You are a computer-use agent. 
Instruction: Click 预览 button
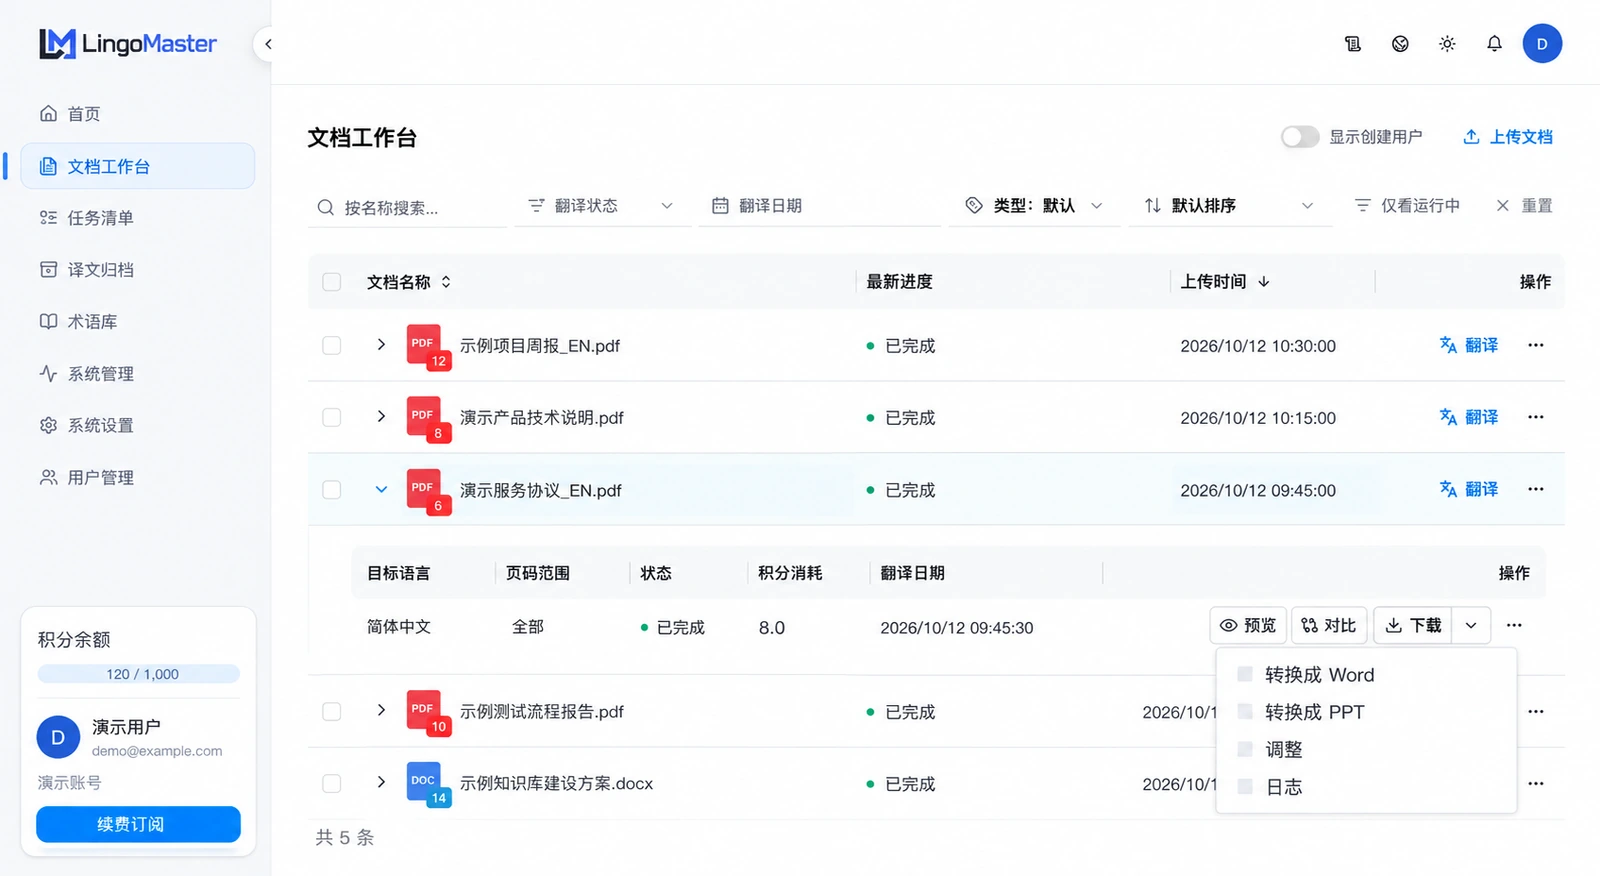point(1248,626)
